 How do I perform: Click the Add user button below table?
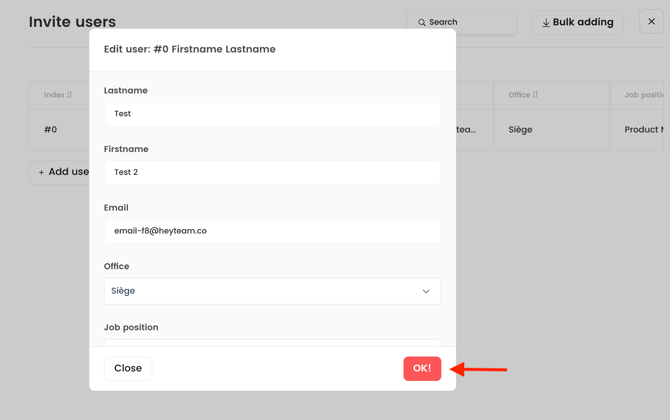[62, 172]
